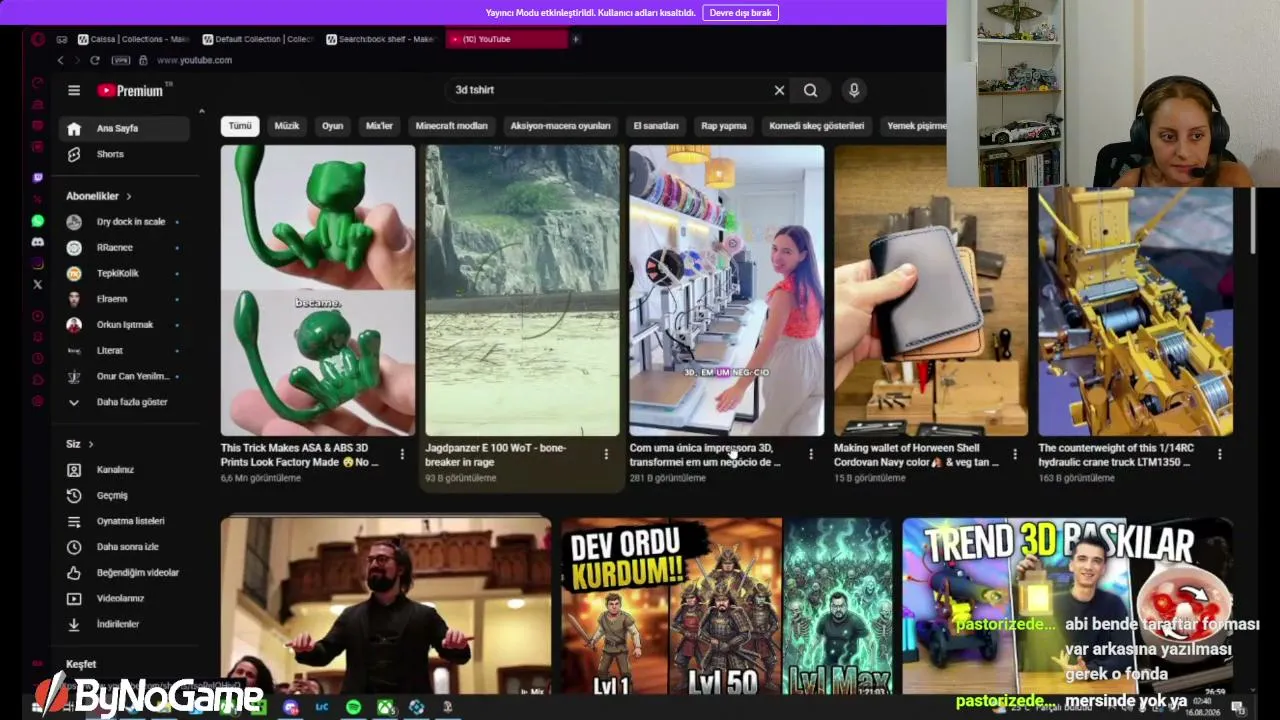Select the YouTube browser tab
Screen dimensions: 1280x720
[506, 39]
